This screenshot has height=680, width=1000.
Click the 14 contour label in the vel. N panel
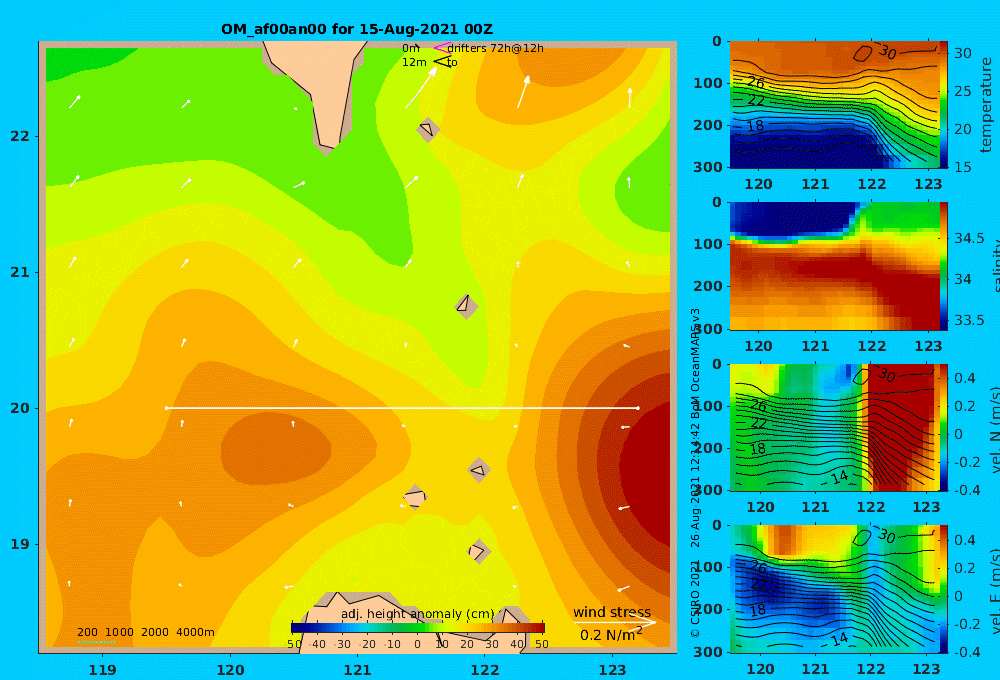click(x=840, y=477)
